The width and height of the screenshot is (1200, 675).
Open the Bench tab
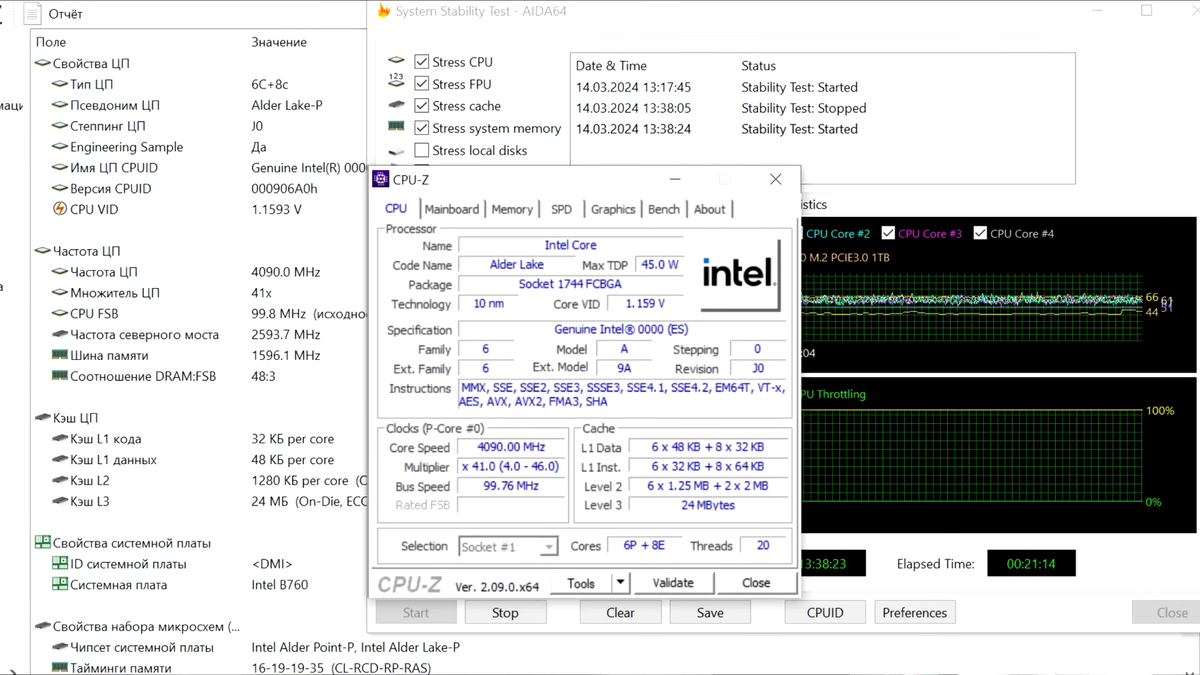pyautogui.click(x=664, y=209)
